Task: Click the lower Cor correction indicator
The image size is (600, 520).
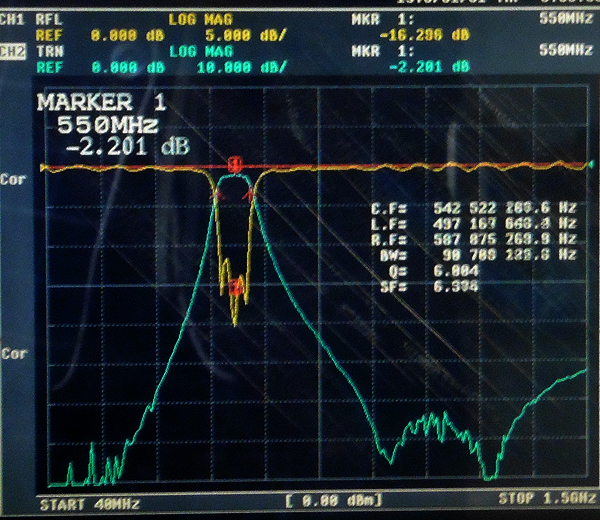Action: click(14, 354)
